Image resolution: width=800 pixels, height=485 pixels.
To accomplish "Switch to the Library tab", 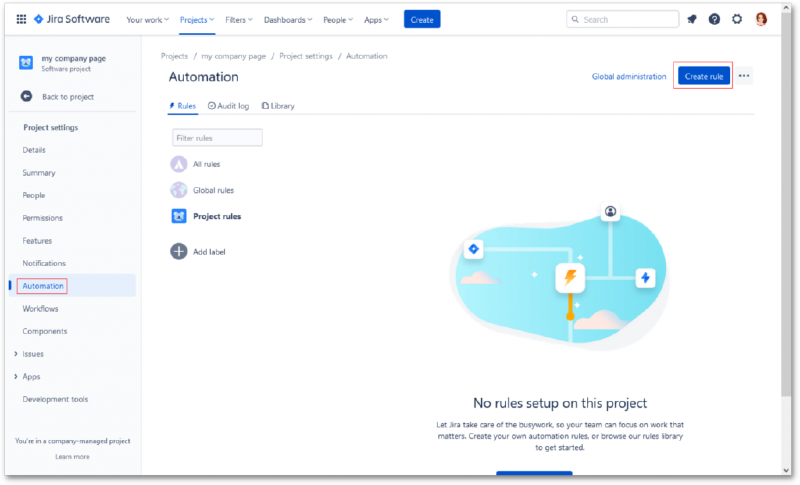I will pos(278,106).
